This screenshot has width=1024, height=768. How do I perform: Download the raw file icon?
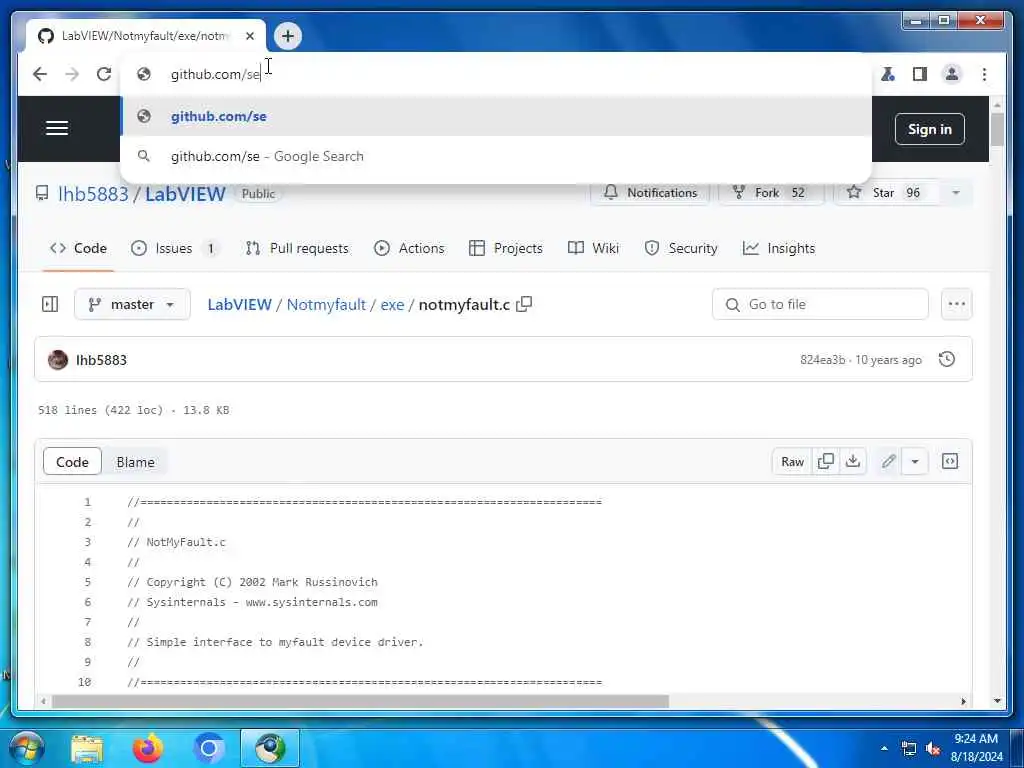pos(853,462)
